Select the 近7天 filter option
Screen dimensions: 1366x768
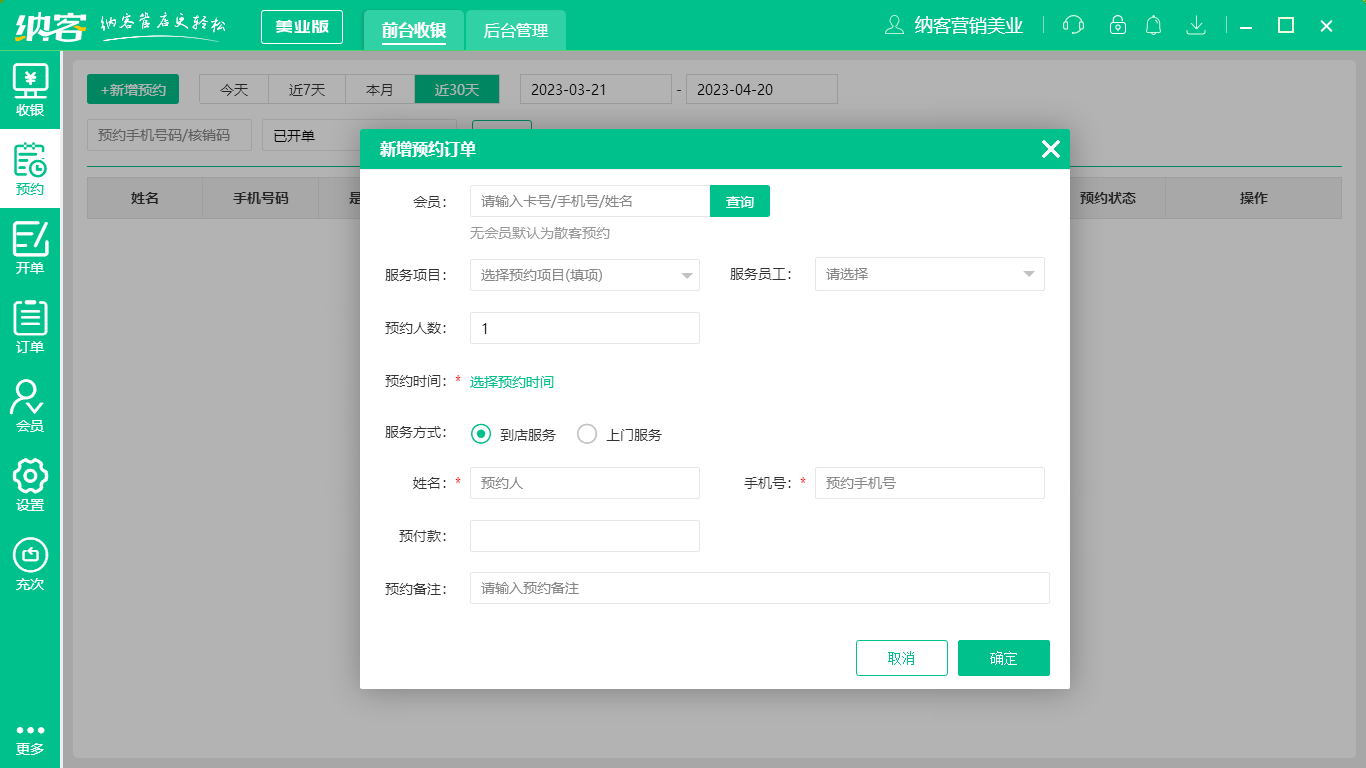click(x=306, y=89)
